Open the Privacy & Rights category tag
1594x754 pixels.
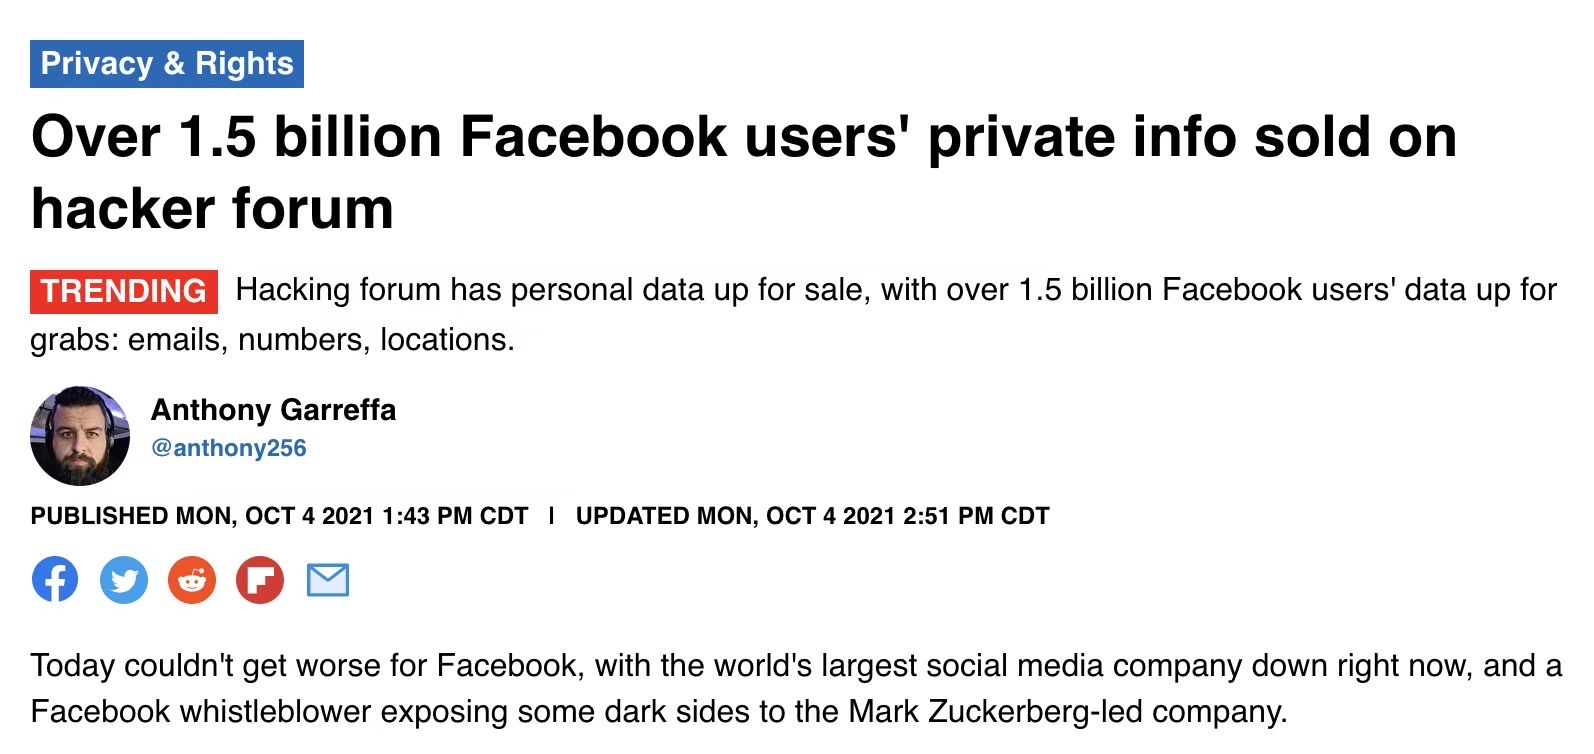(x=167, y=64)
